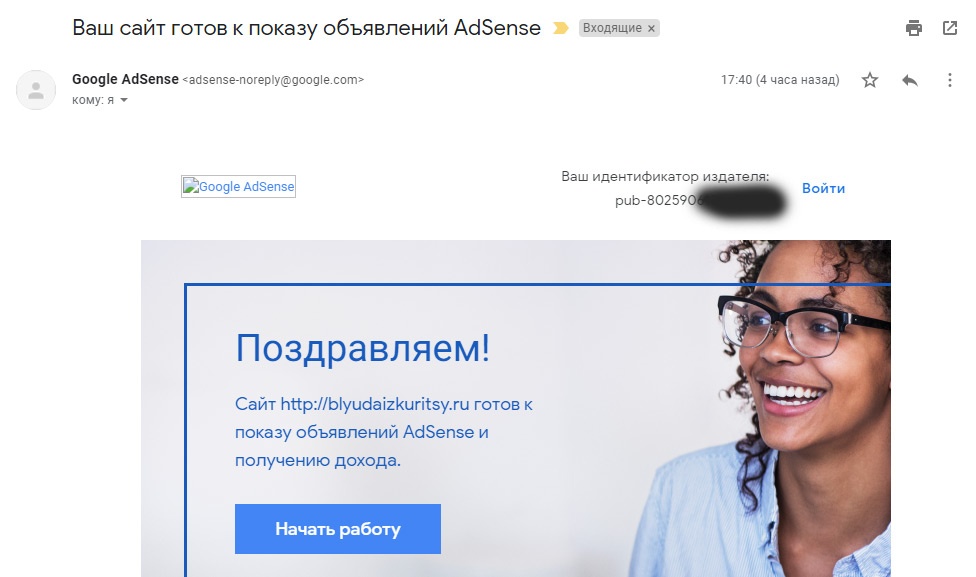Screen dimensions: 976x577
Task: Open the three-dot more options menu
Action: tap(950, 80)
